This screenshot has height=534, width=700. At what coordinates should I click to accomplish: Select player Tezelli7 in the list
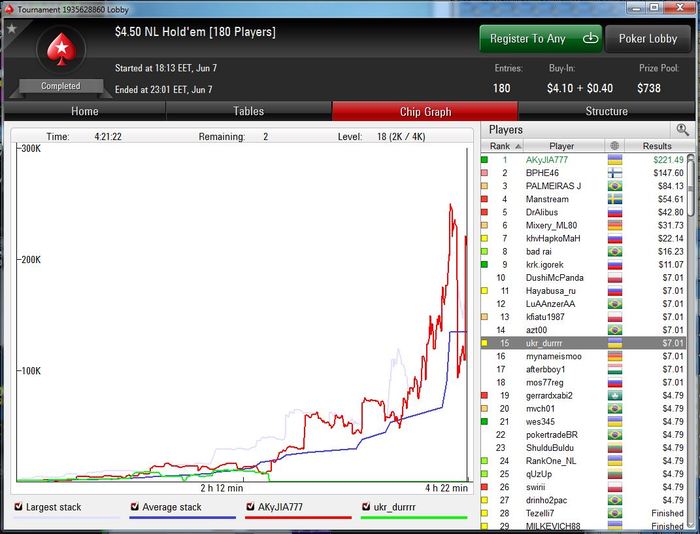click(583, 513)
